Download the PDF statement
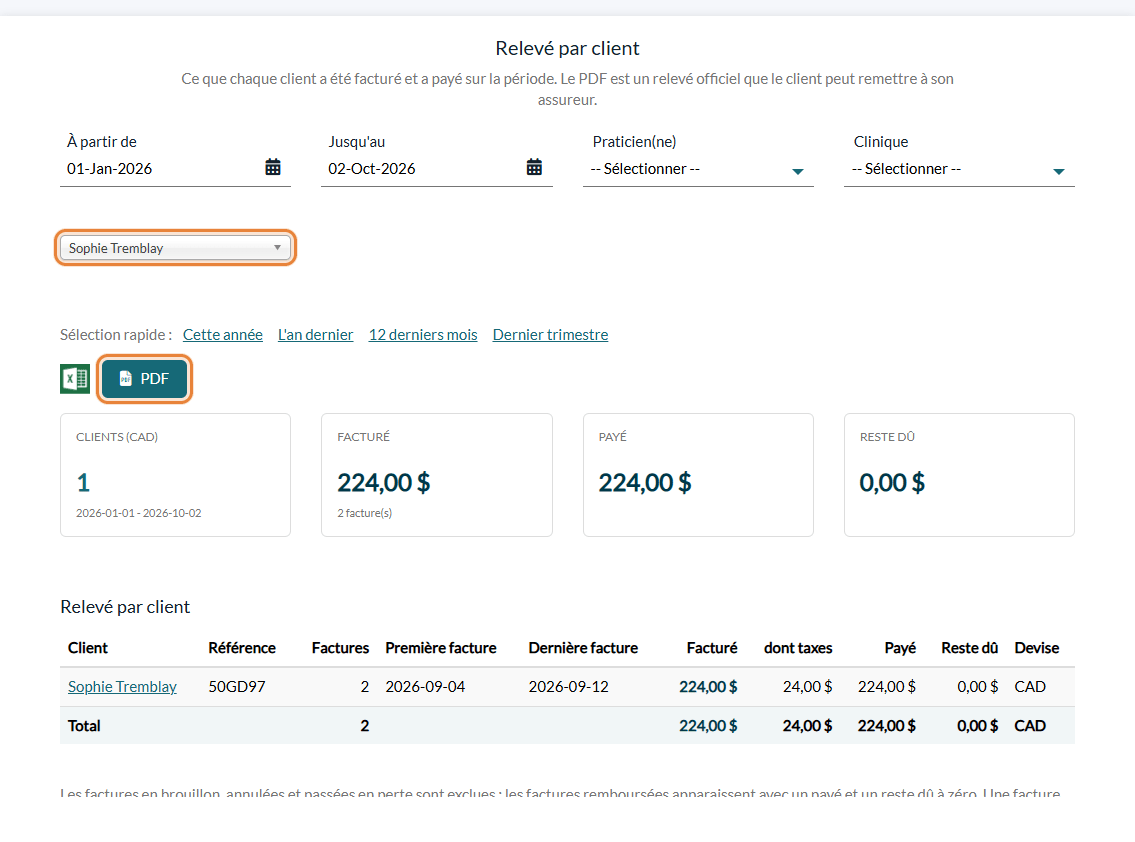 [x=145, y=379]
